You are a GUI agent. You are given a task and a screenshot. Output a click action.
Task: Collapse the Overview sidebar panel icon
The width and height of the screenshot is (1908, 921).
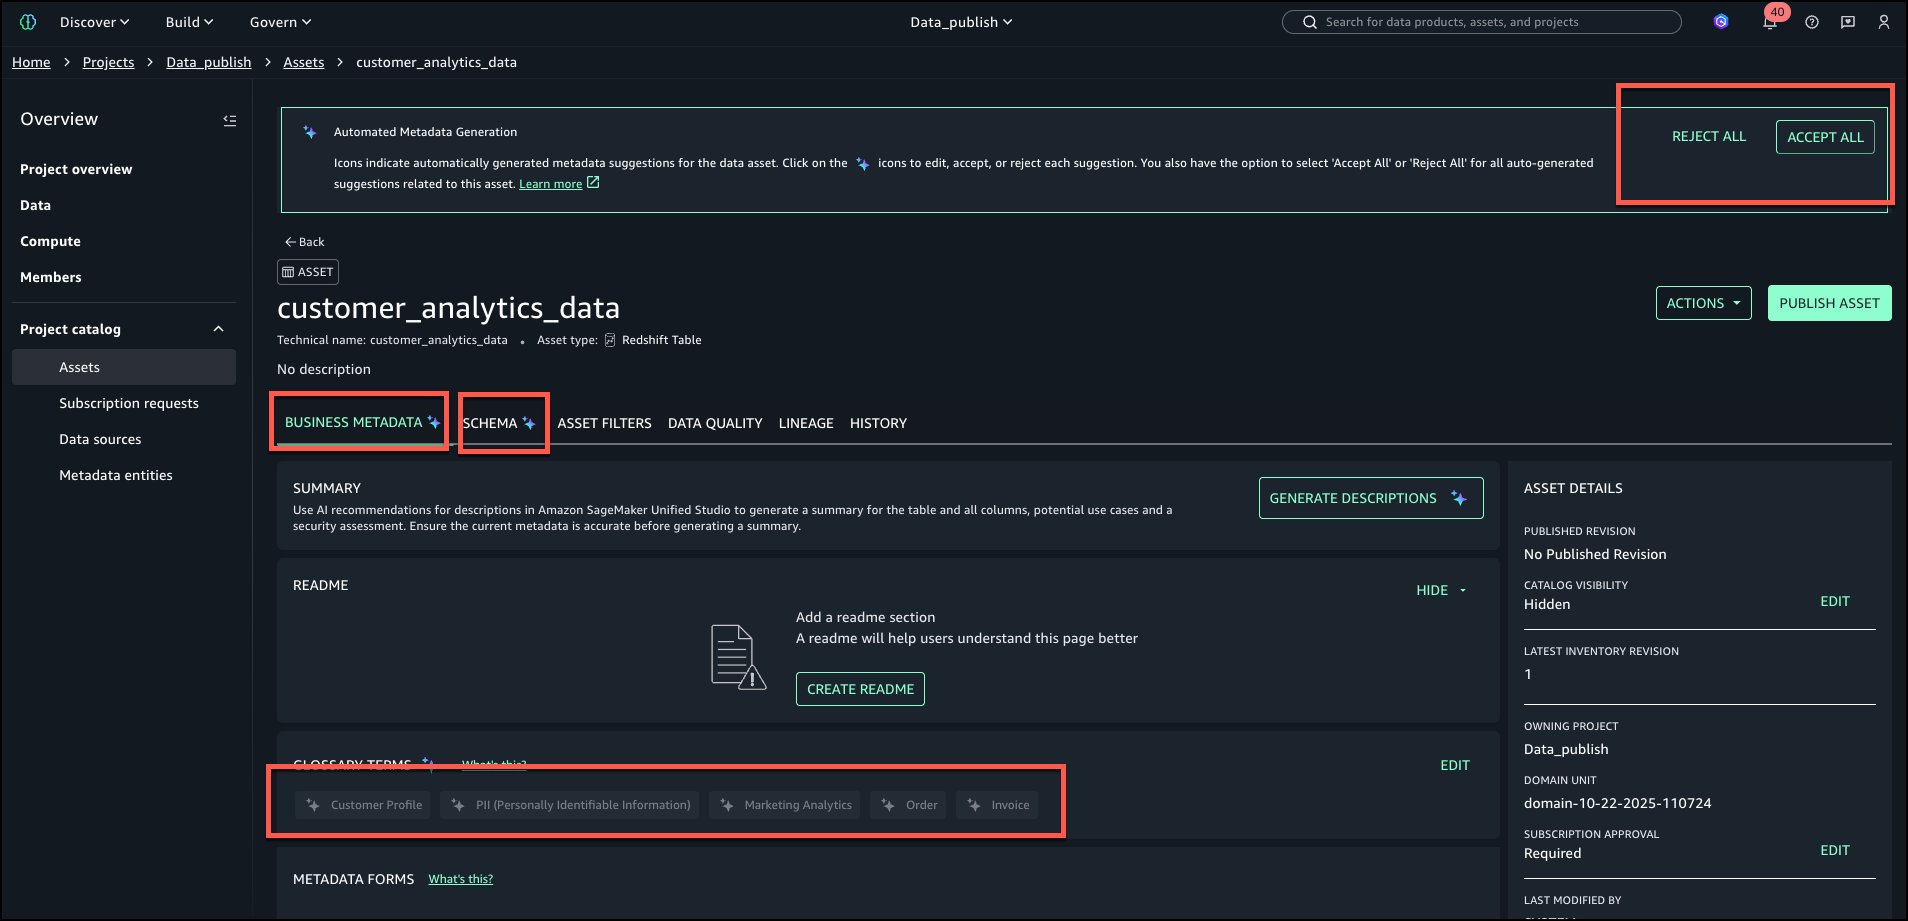point(229,120)
